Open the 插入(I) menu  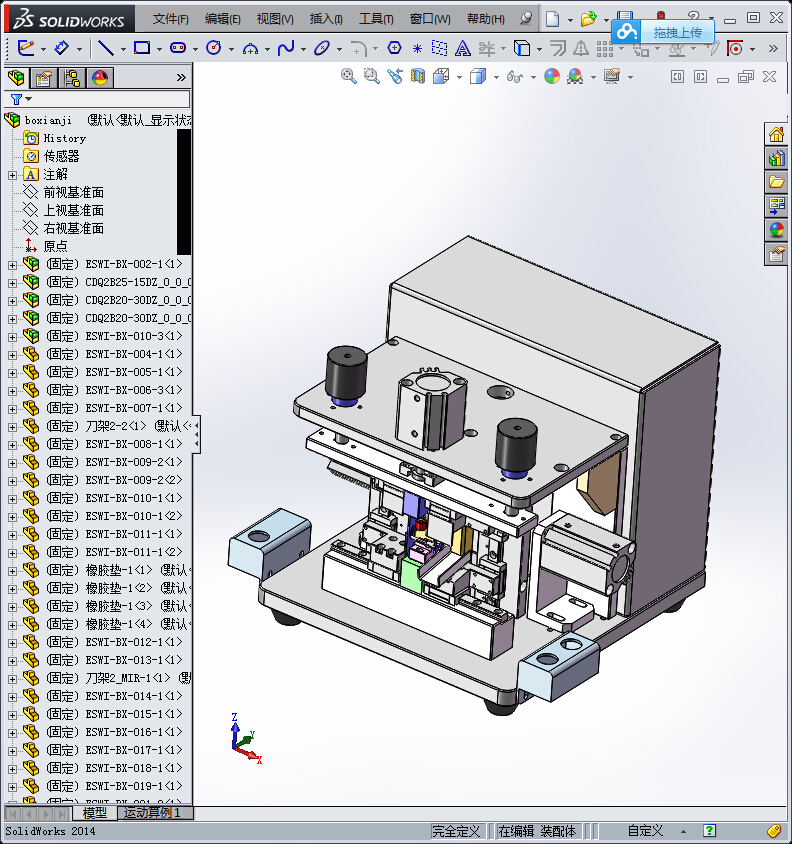point(326,19)
